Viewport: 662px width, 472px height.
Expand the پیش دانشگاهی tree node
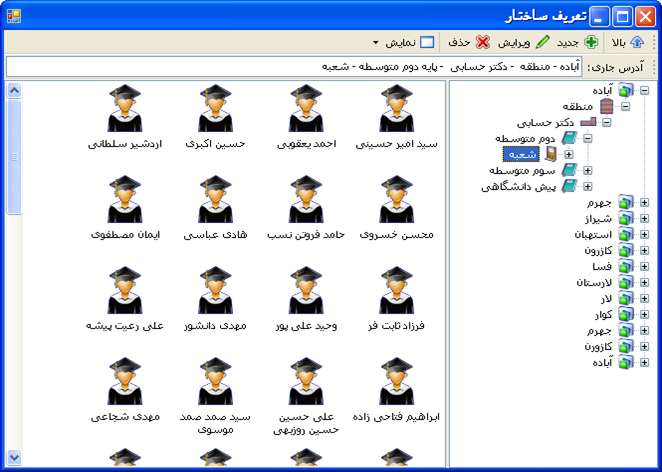588,187
